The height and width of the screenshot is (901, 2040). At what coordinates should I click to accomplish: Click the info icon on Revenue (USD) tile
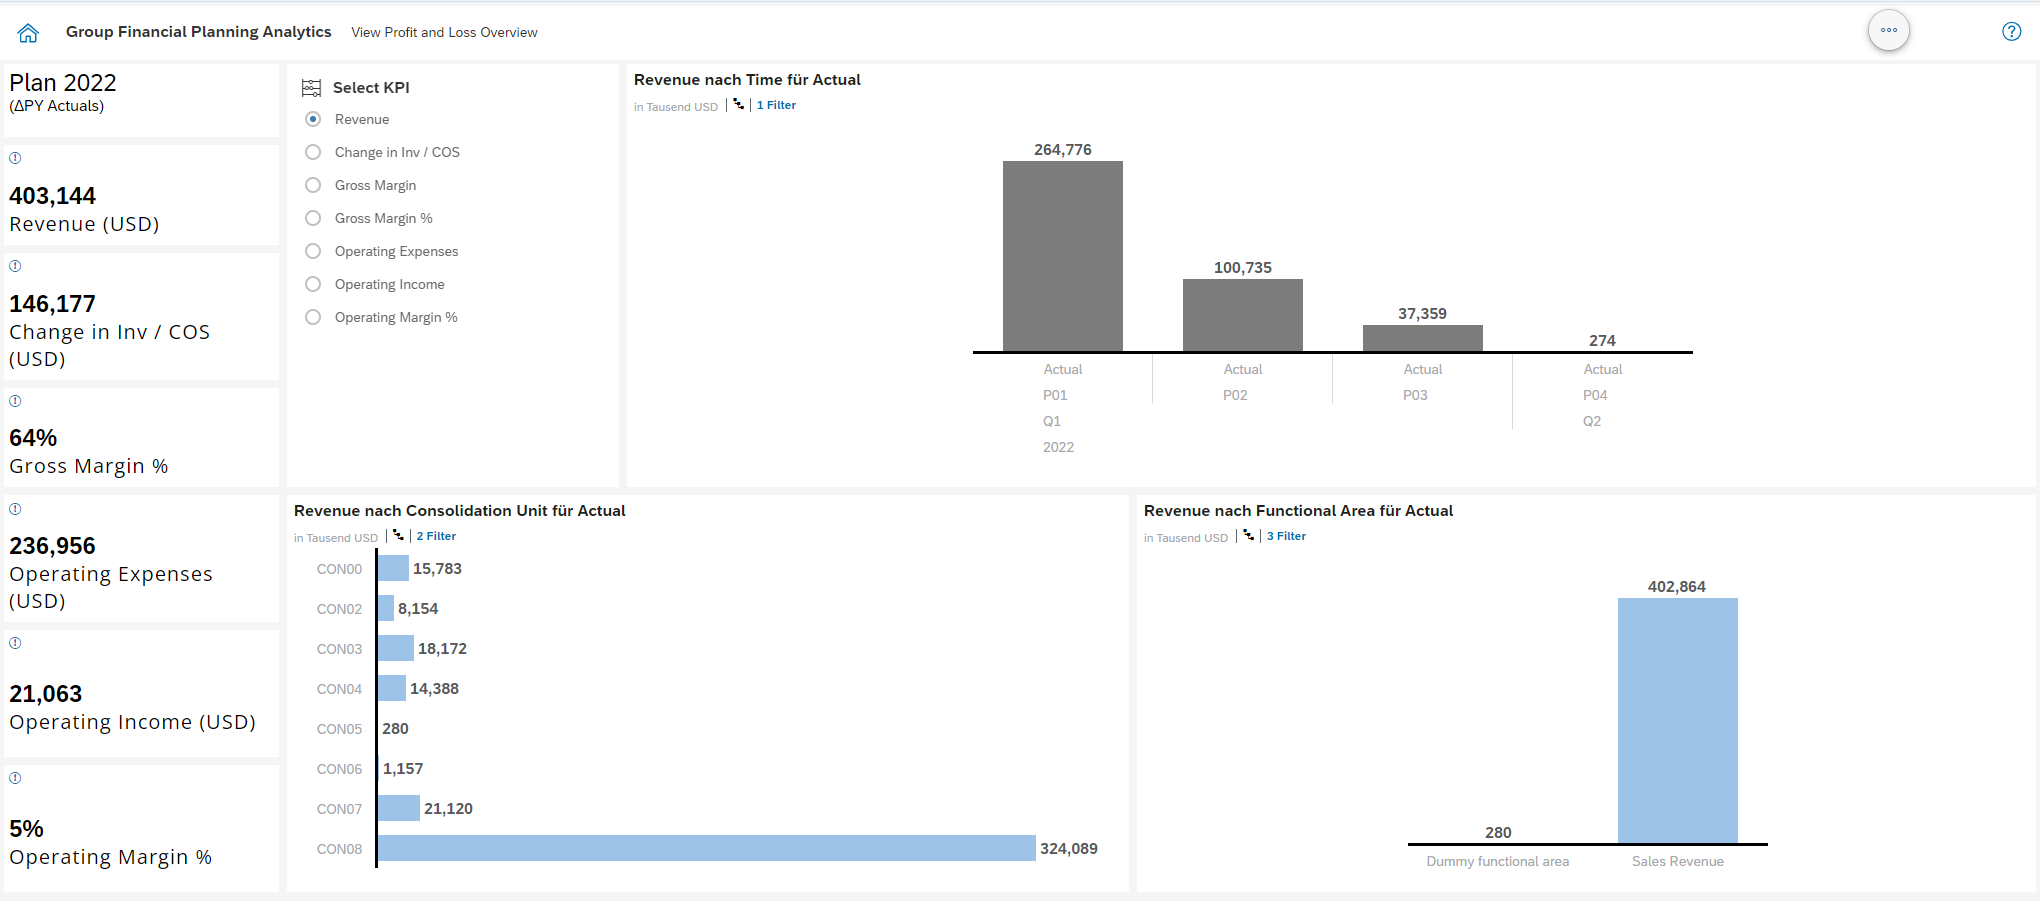[x=14, y=157]
